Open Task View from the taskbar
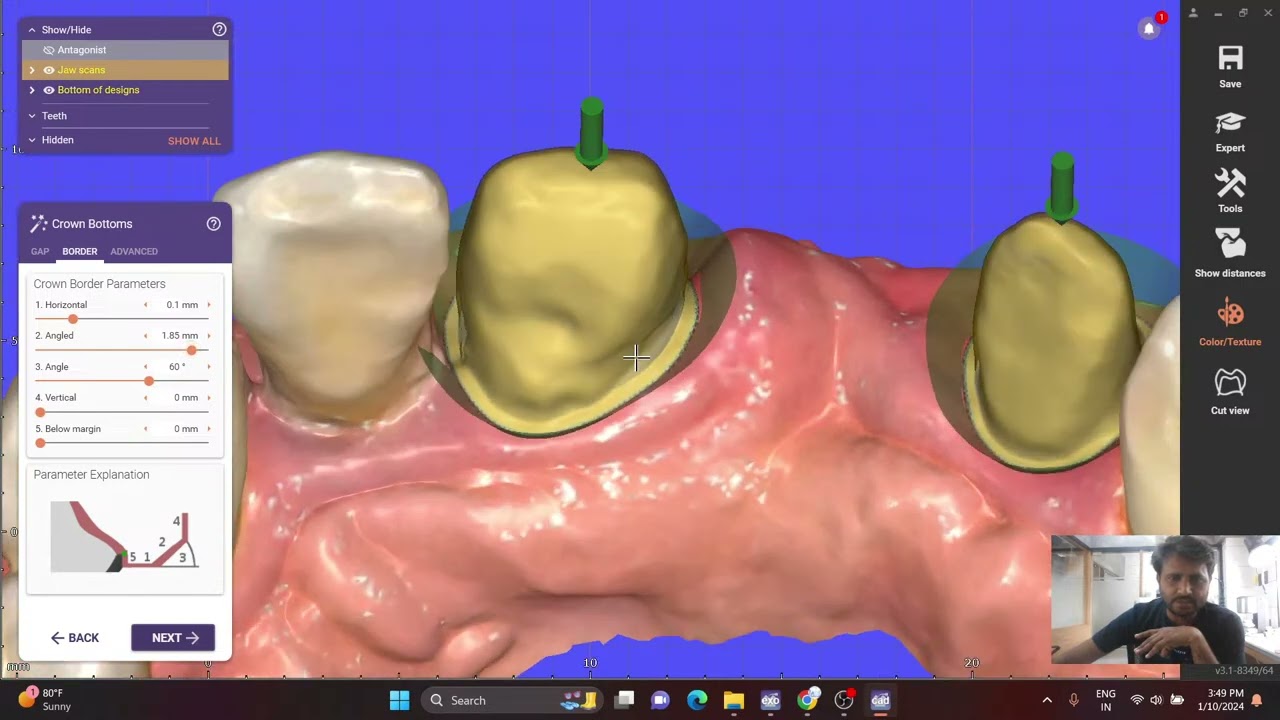Screen dimensions: 1280x720 click(624, 700)
